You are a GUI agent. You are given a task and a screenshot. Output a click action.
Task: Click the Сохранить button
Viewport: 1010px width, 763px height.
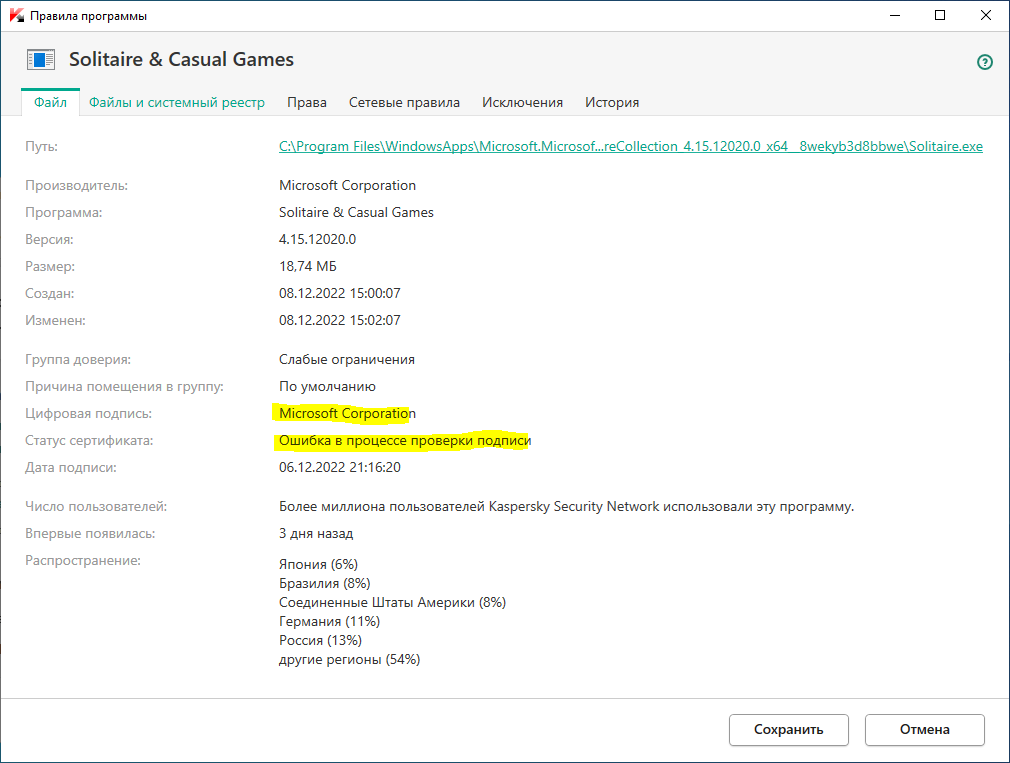point(788,730)
